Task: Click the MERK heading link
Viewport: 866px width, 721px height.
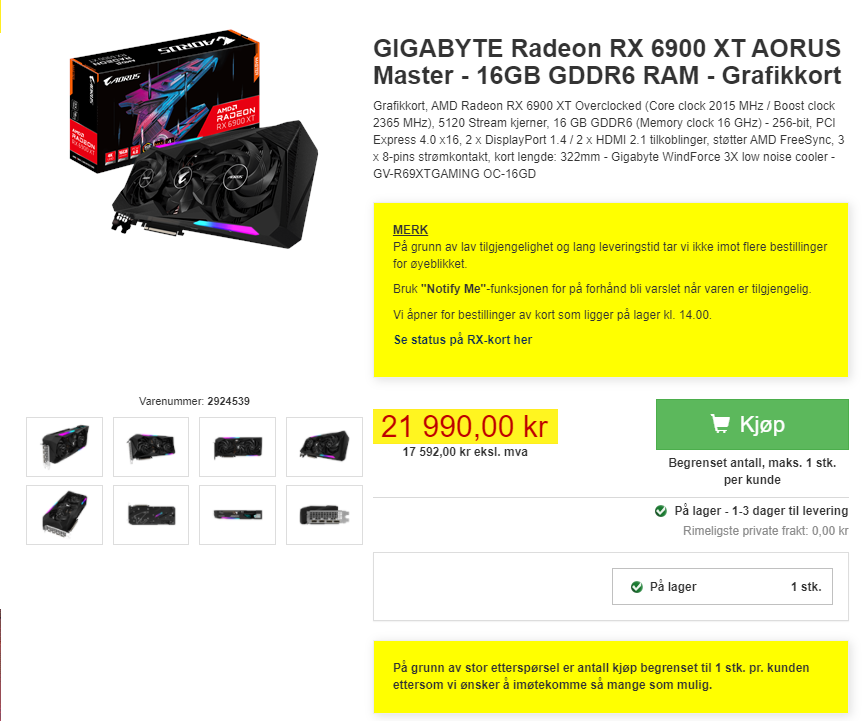Action: [x=410, y=230]
